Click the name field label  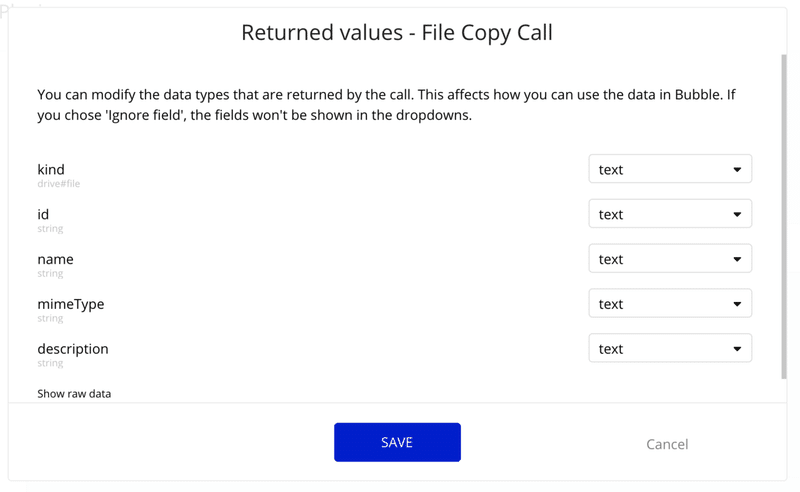click(x=56, y=259)
